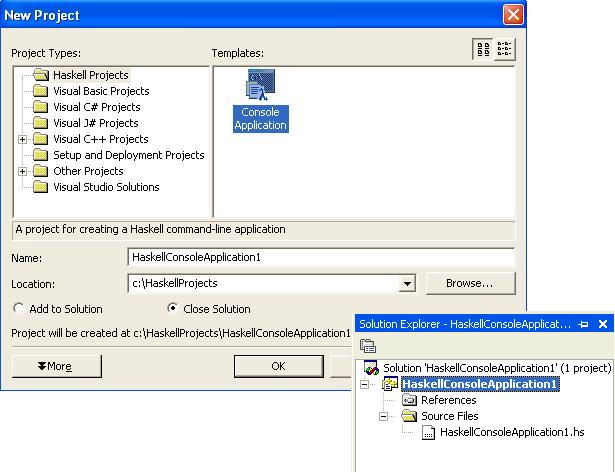Confirm with the OK button
This screenshot has height=472, width=615.
coord(278,366)
